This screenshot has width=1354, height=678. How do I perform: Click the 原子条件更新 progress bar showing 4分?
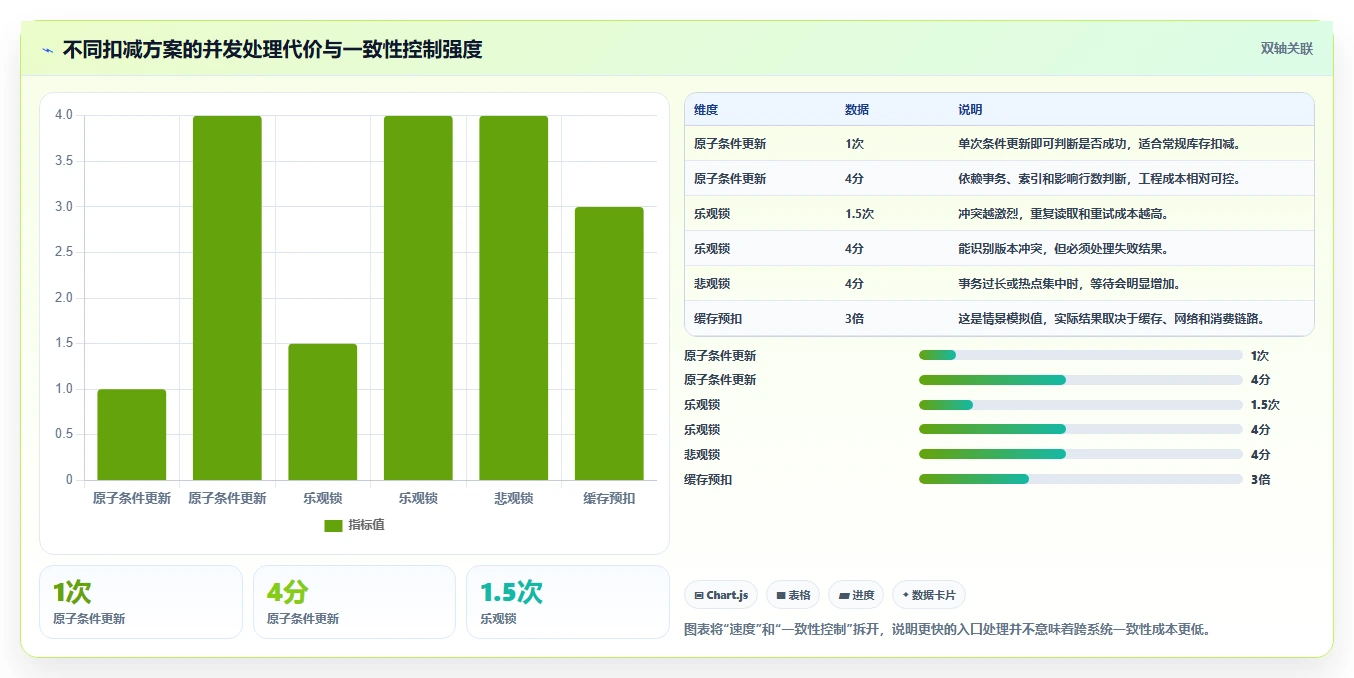click(1080, 380)
